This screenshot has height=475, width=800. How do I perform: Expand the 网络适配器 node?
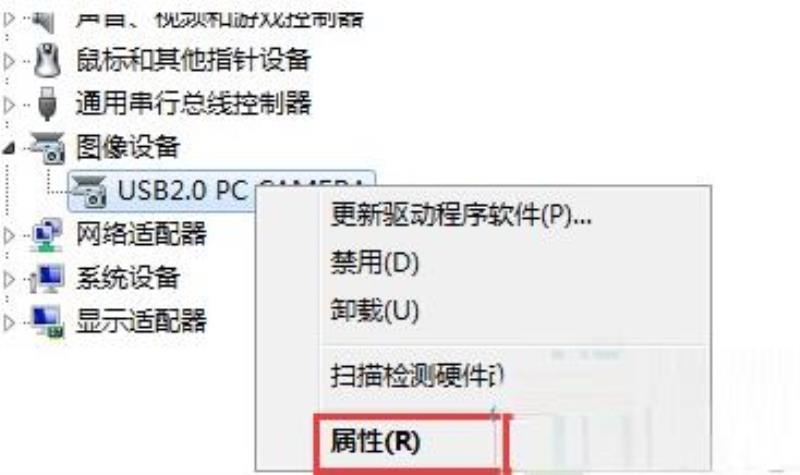tap(9, 236)
